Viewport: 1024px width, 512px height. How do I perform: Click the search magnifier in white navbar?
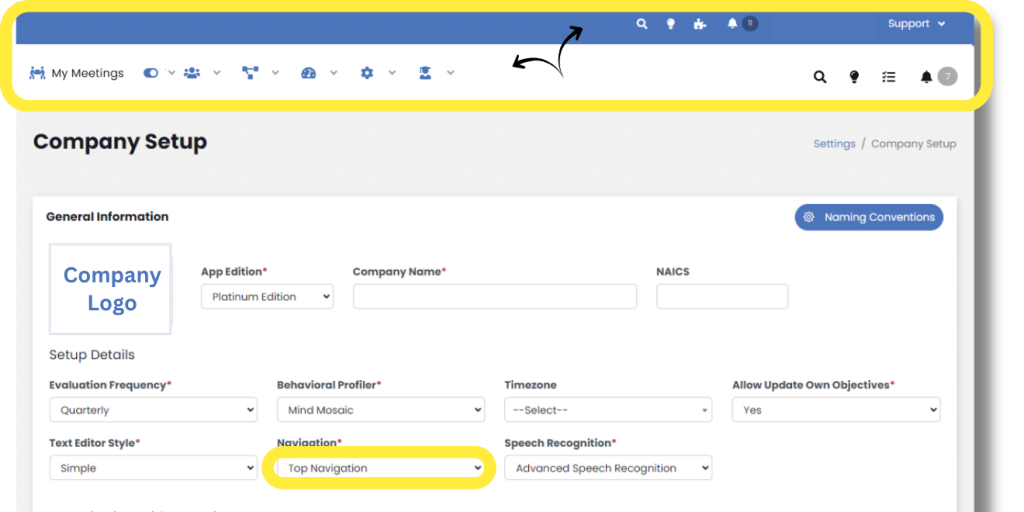[820, 77]
